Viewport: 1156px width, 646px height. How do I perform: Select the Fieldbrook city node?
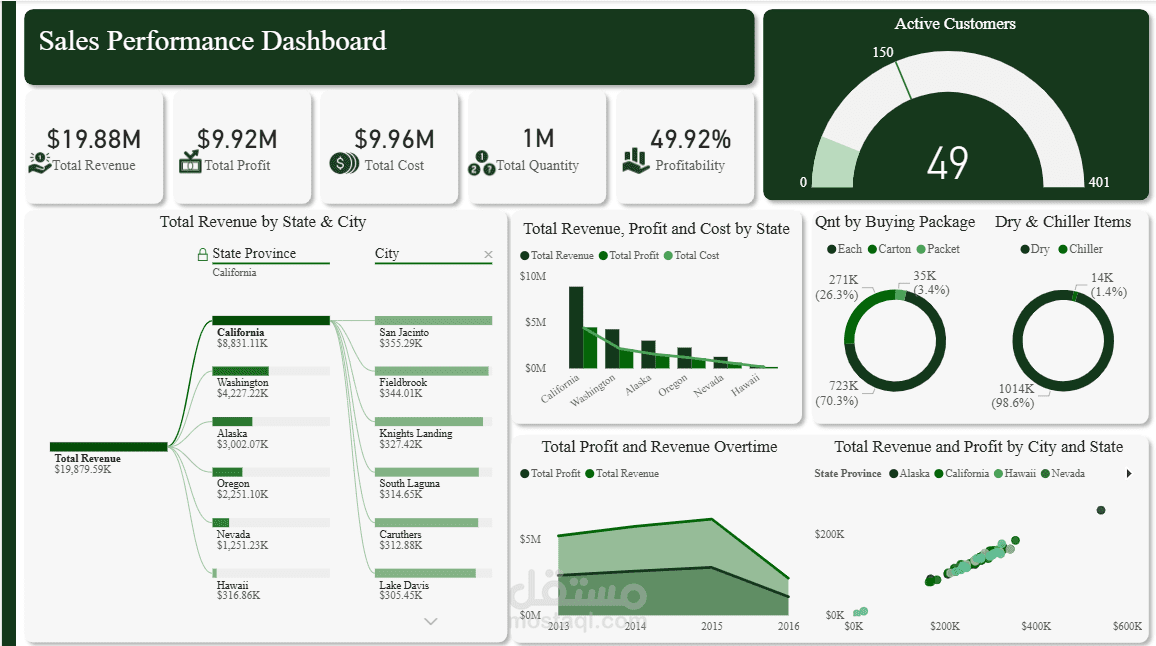433,371
